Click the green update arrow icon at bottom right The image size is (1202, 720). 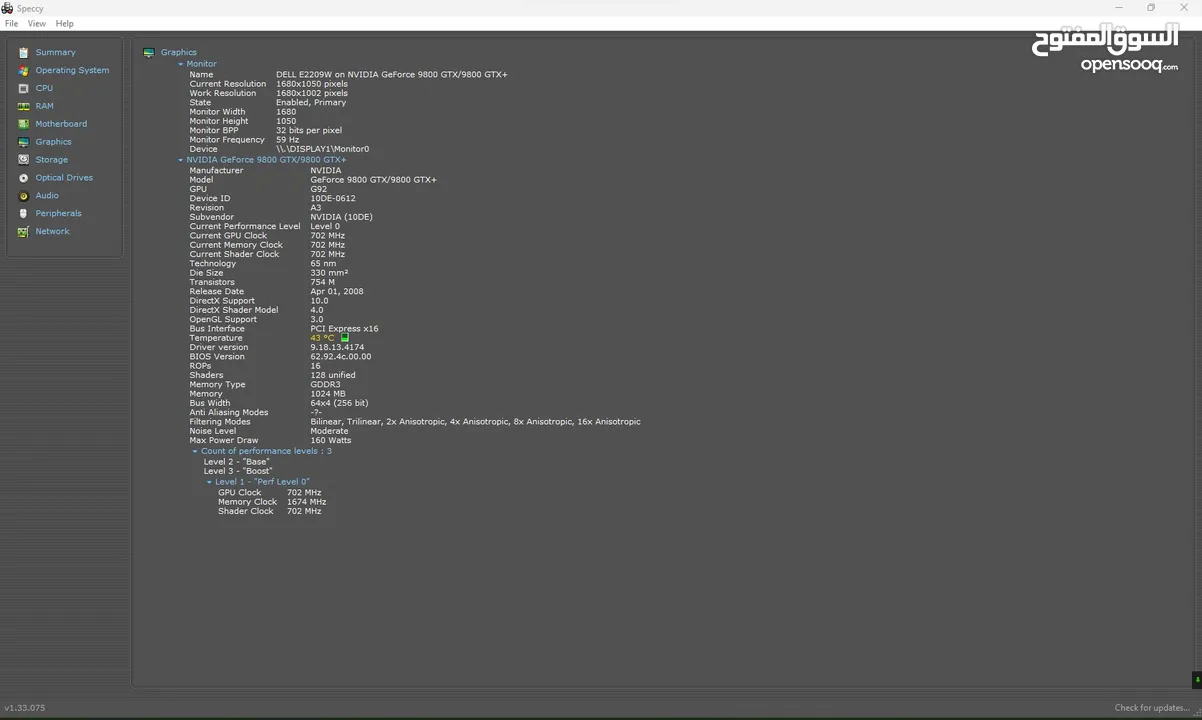click(x=1197, y=680)
